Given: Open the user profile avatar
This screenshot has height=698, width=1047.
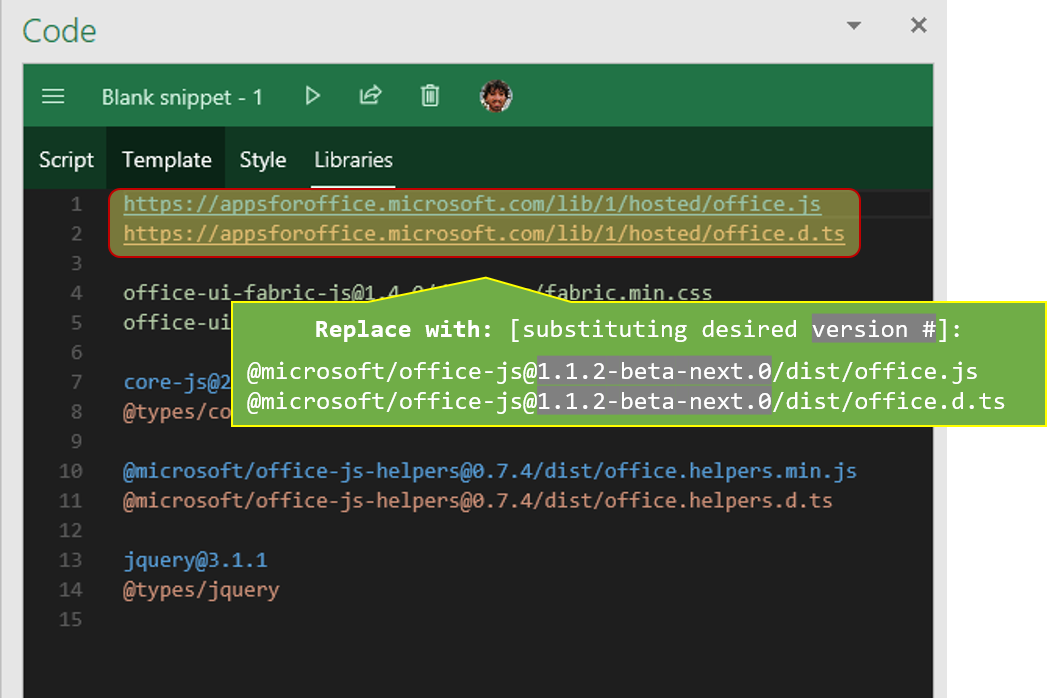Looking at the screenshot, I should [496, 96].
